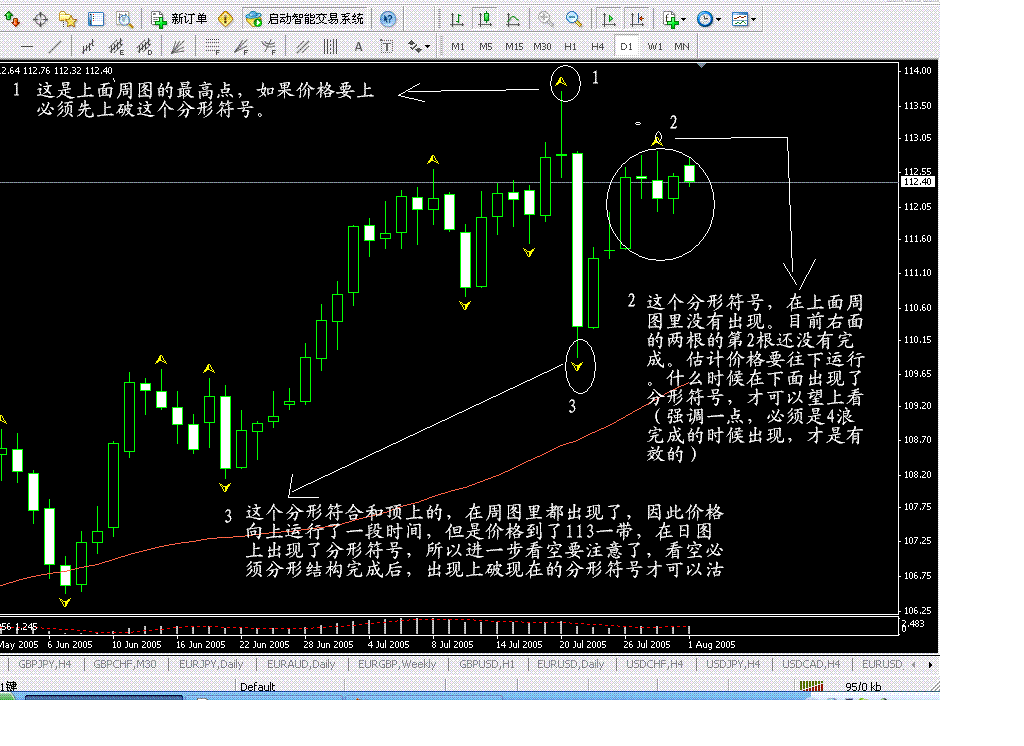Select the text A tool
1024x746 pixels.
pos(359,46)
